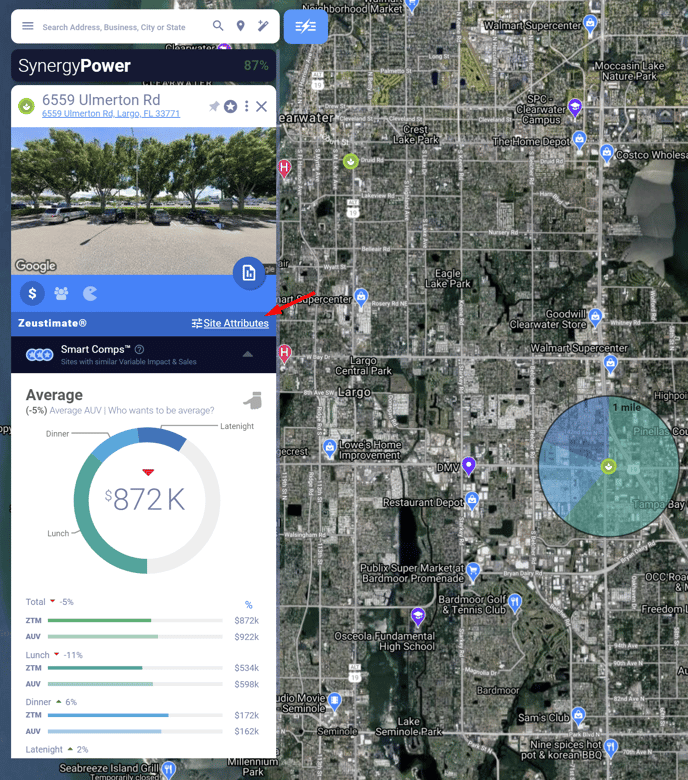Click the Costco Wholesale map marker
The image size is (688, 780).
point(606,153)
